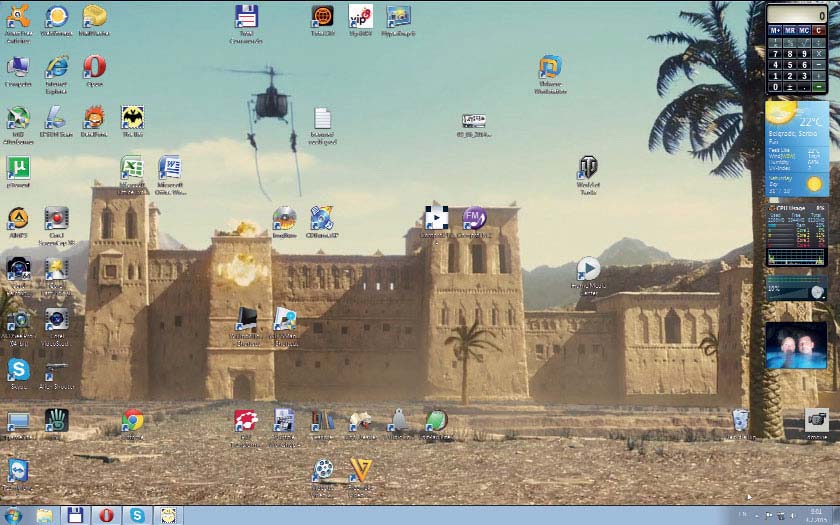Click the taskbar clock
This screenshot has height=525, width=840.
point(816,515)
